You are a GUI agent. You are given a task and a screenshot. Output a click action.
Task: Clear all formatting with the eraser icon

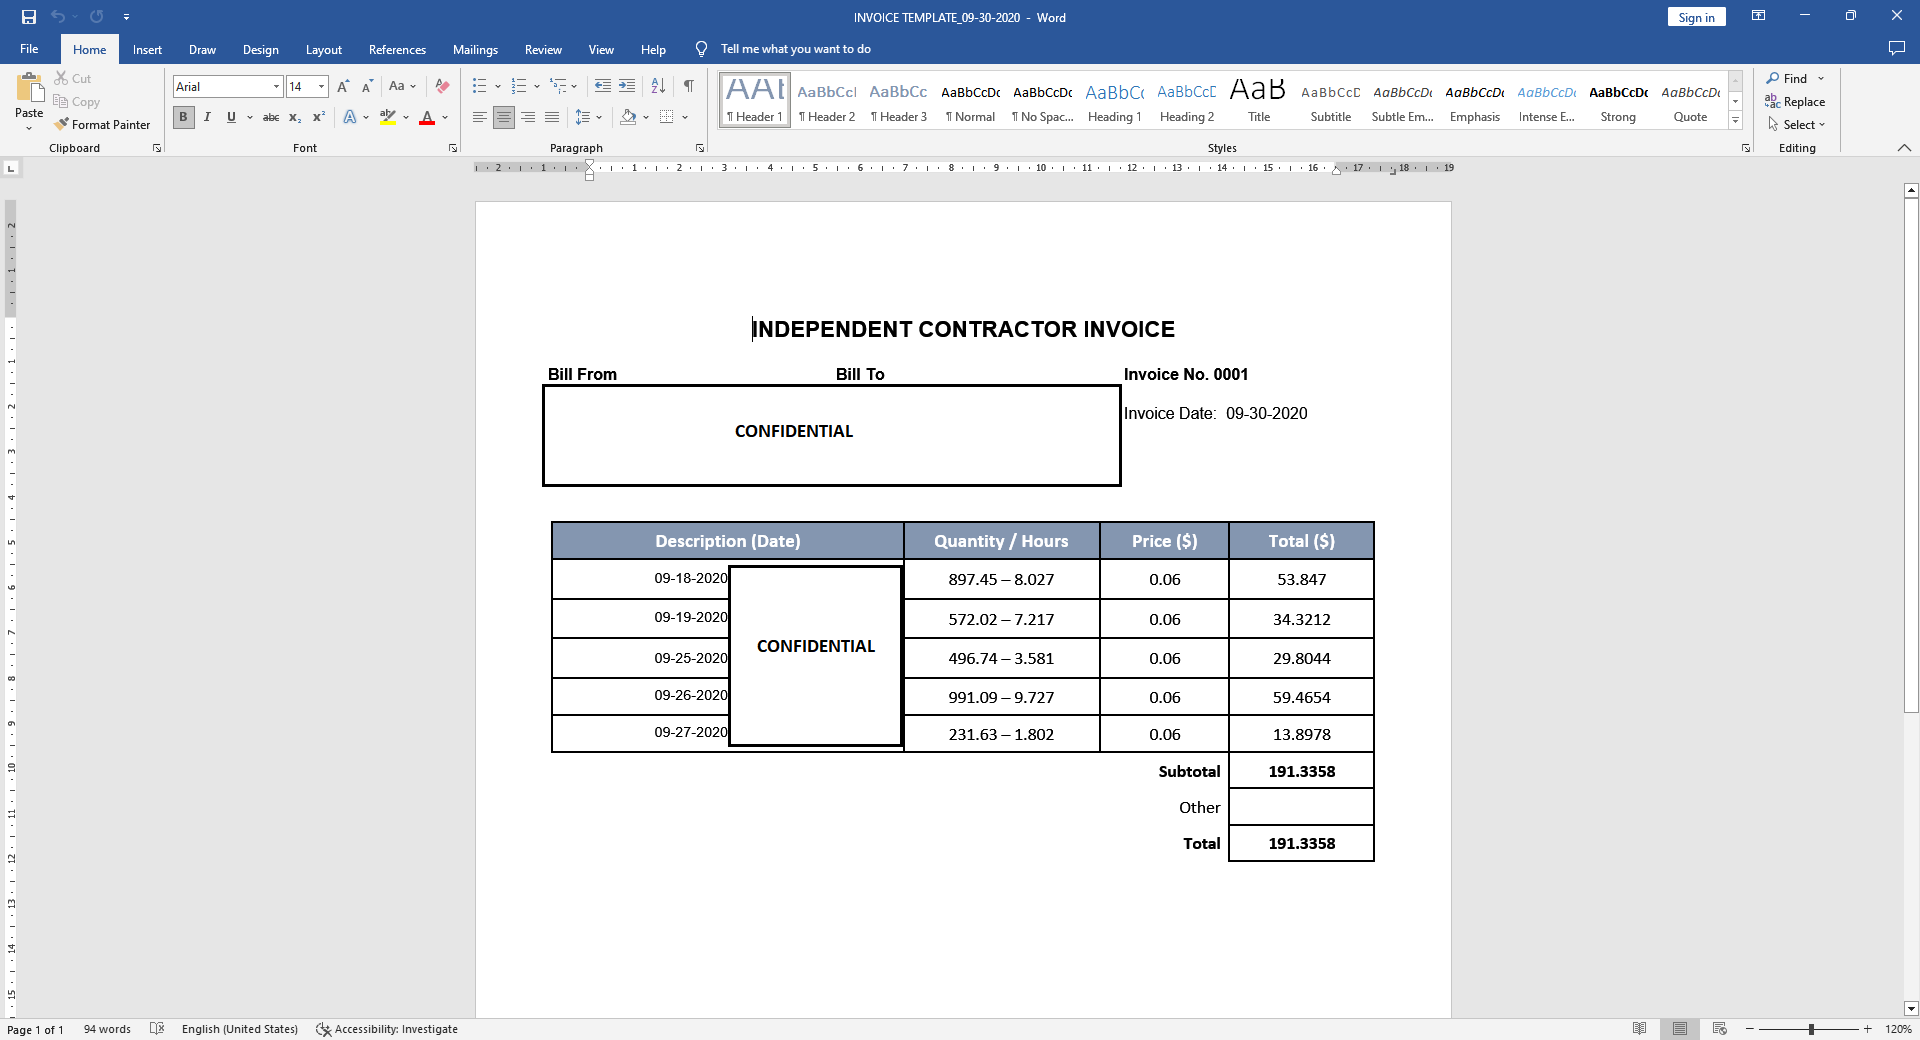442,87
